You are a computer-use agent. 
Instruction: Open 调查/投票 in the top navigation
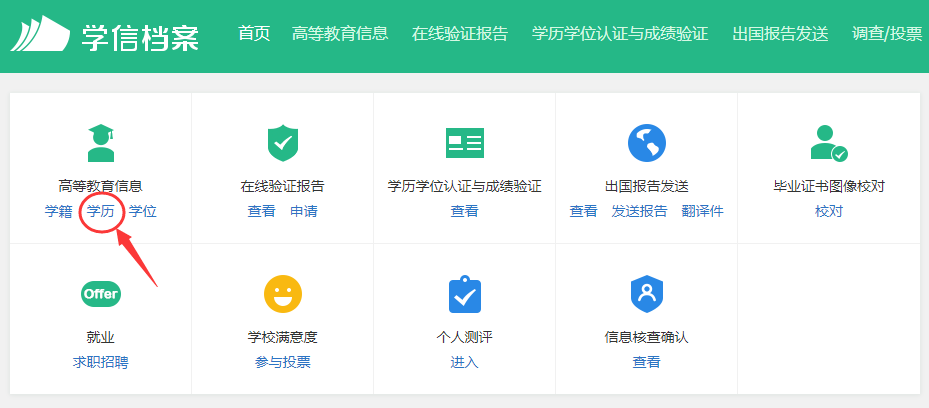coord(887,33)
